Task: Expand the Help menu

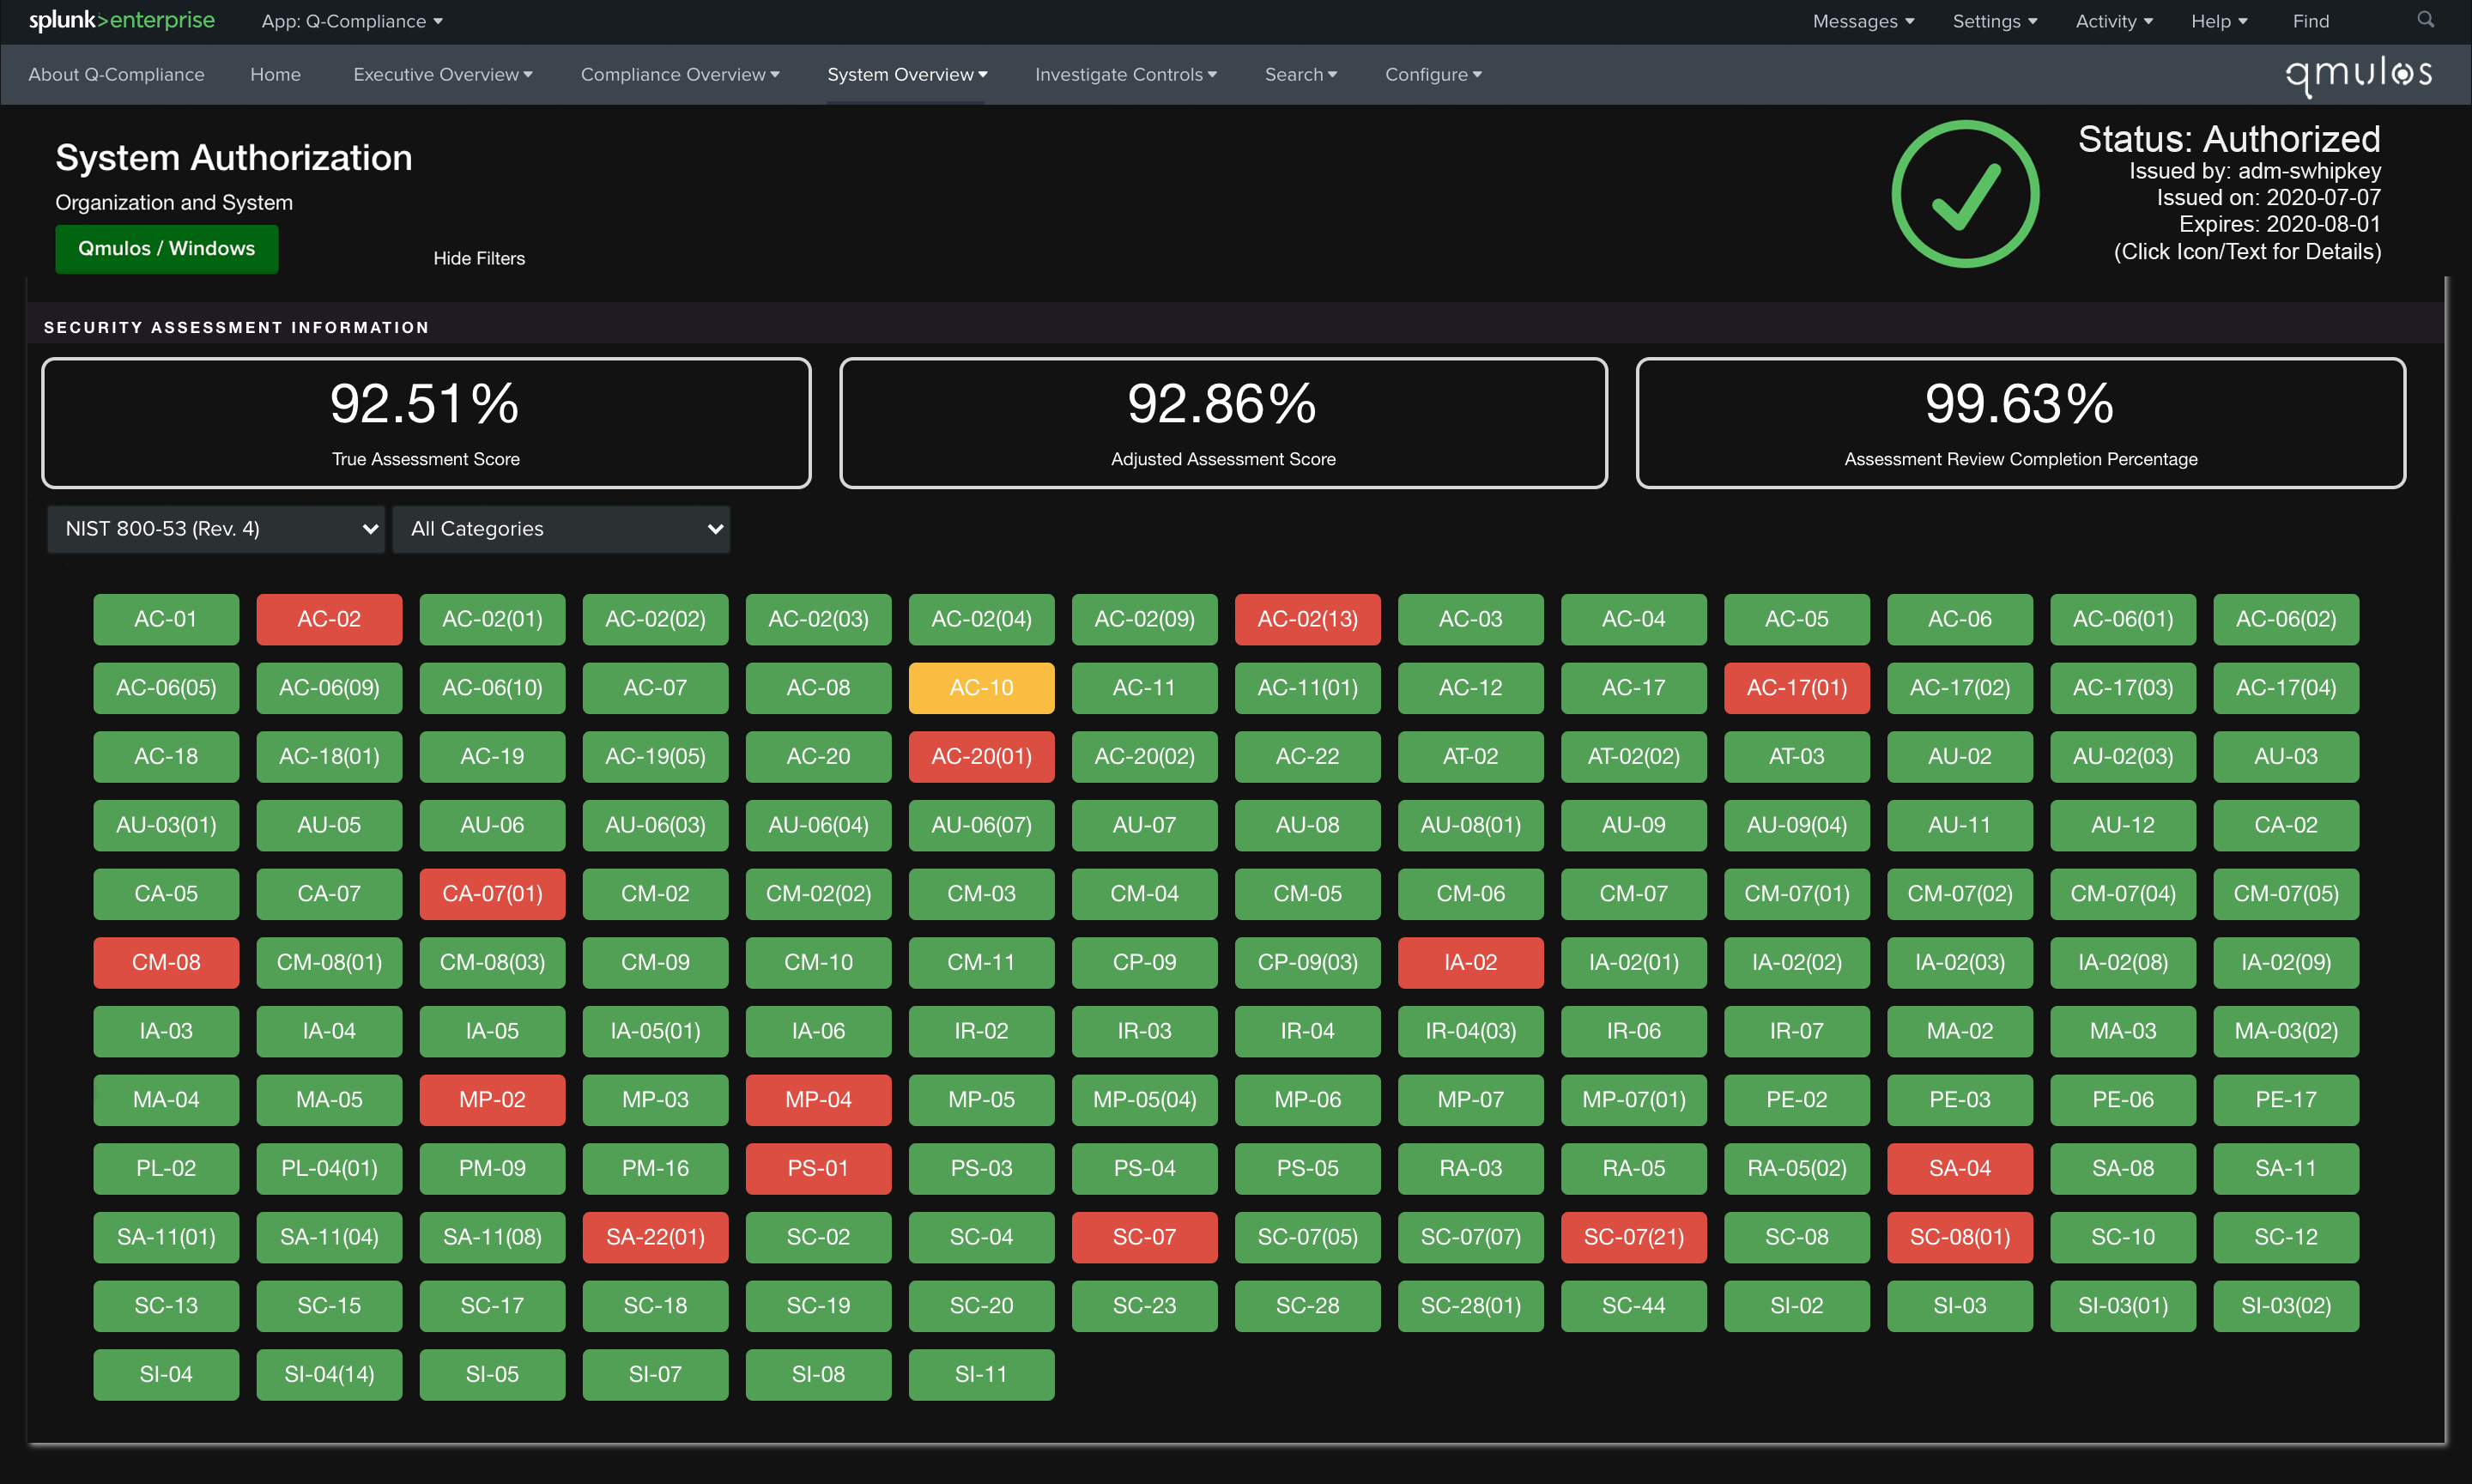Action: [2219, 21]
